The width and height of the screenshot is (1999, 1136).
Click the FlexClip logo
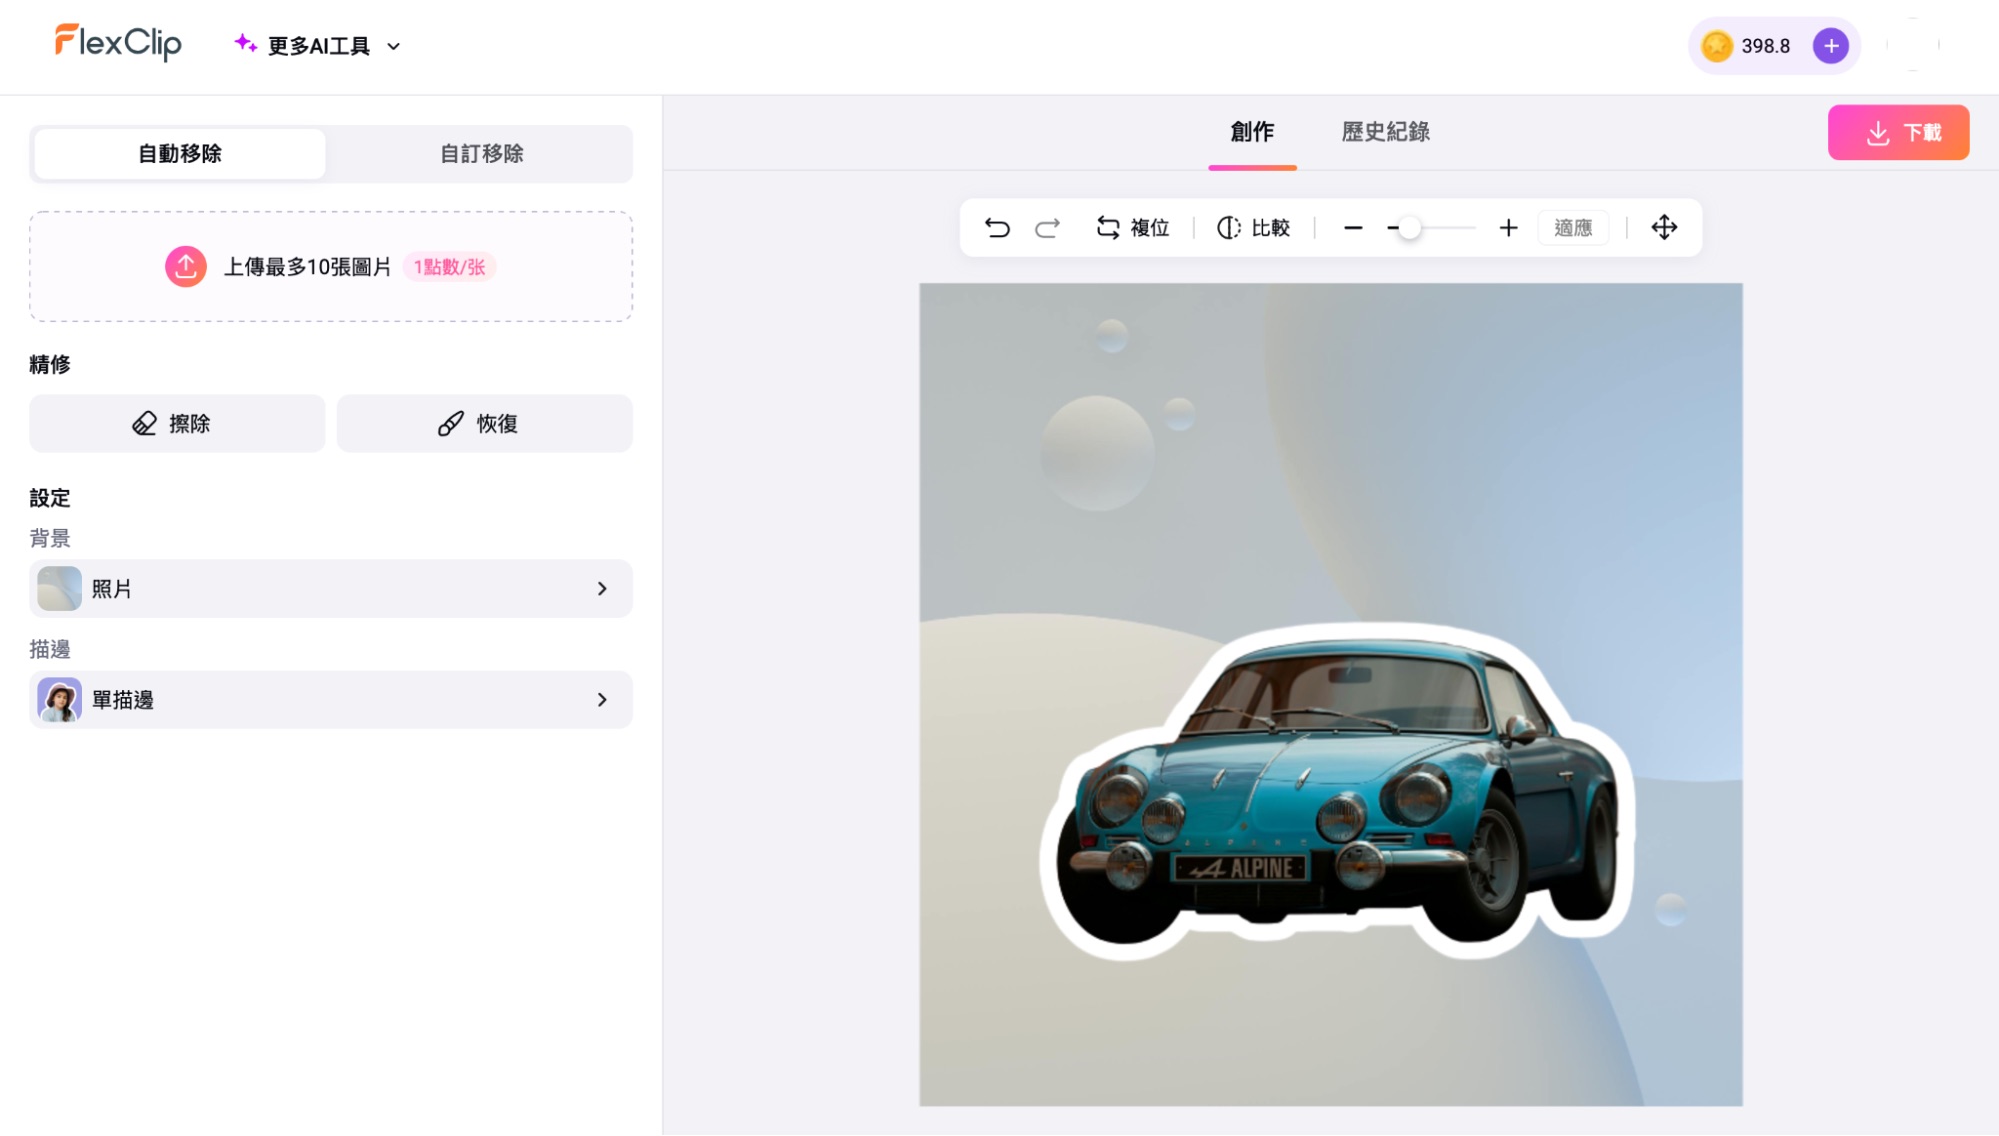point(118,43)
